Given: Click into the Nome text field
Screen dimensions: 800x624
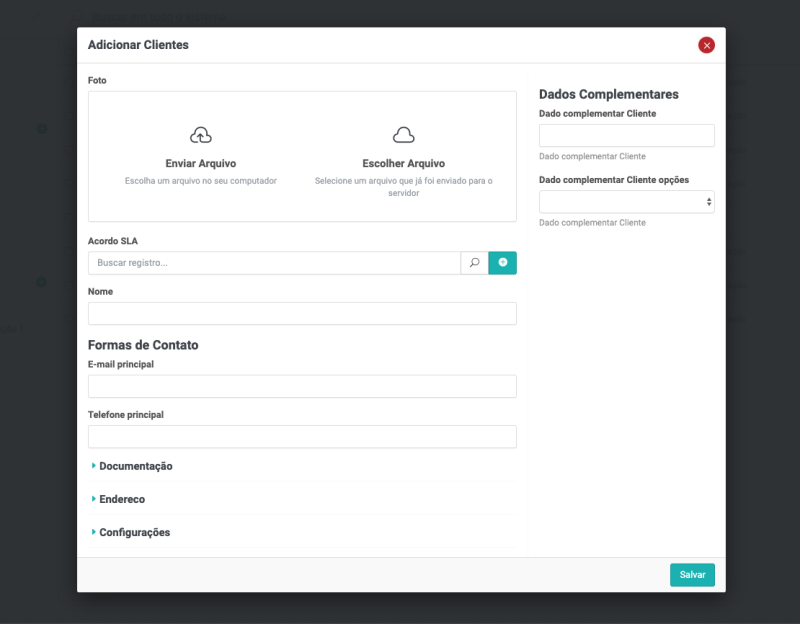Looking at the screenshot, I should point(302,314).
